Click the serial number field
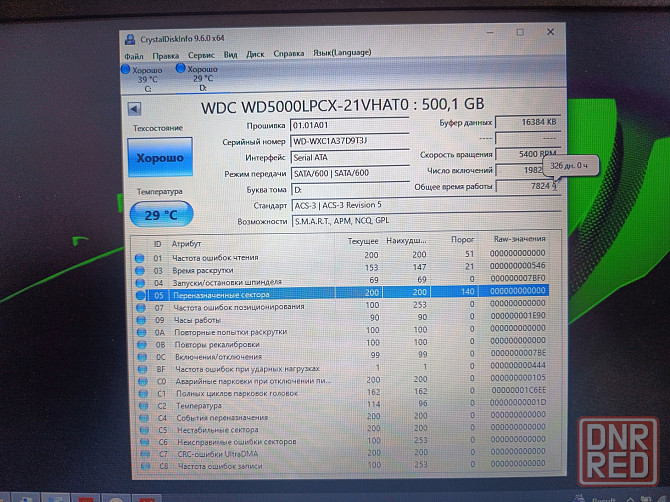670x502 pixels. click(349, 141)
